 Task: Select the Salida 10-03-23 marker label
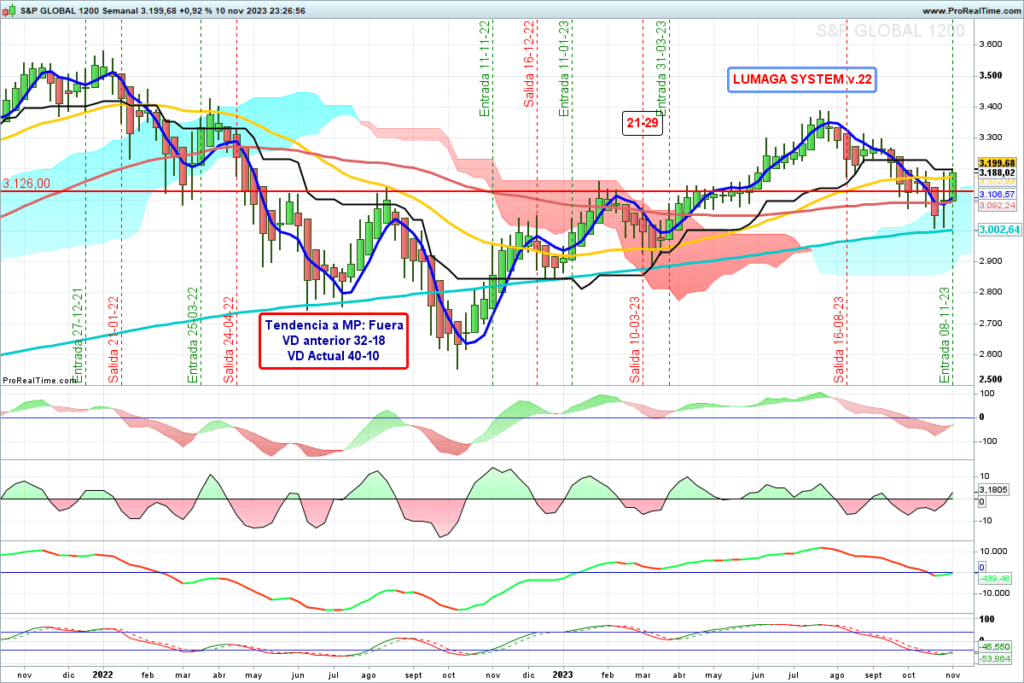[635, 340]
